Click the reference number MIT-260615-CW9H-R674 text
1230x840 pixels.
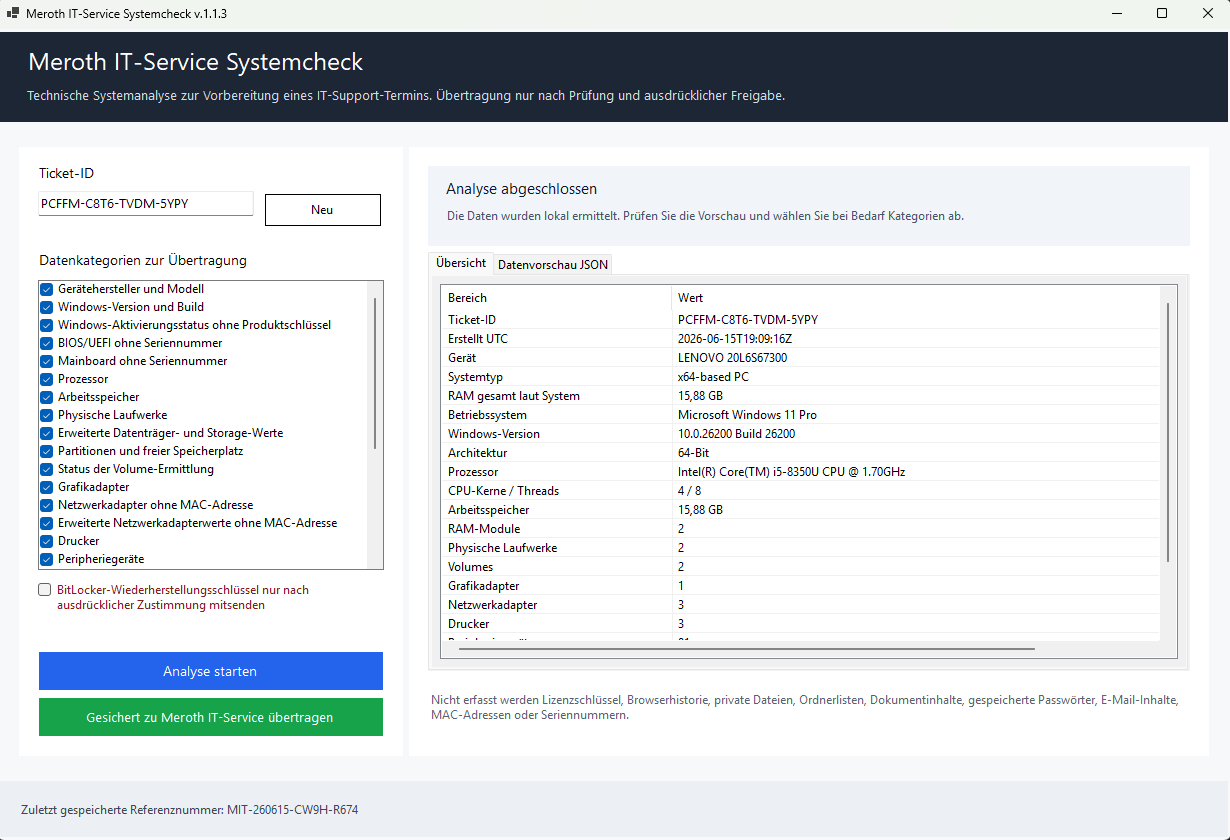point(295,810)
